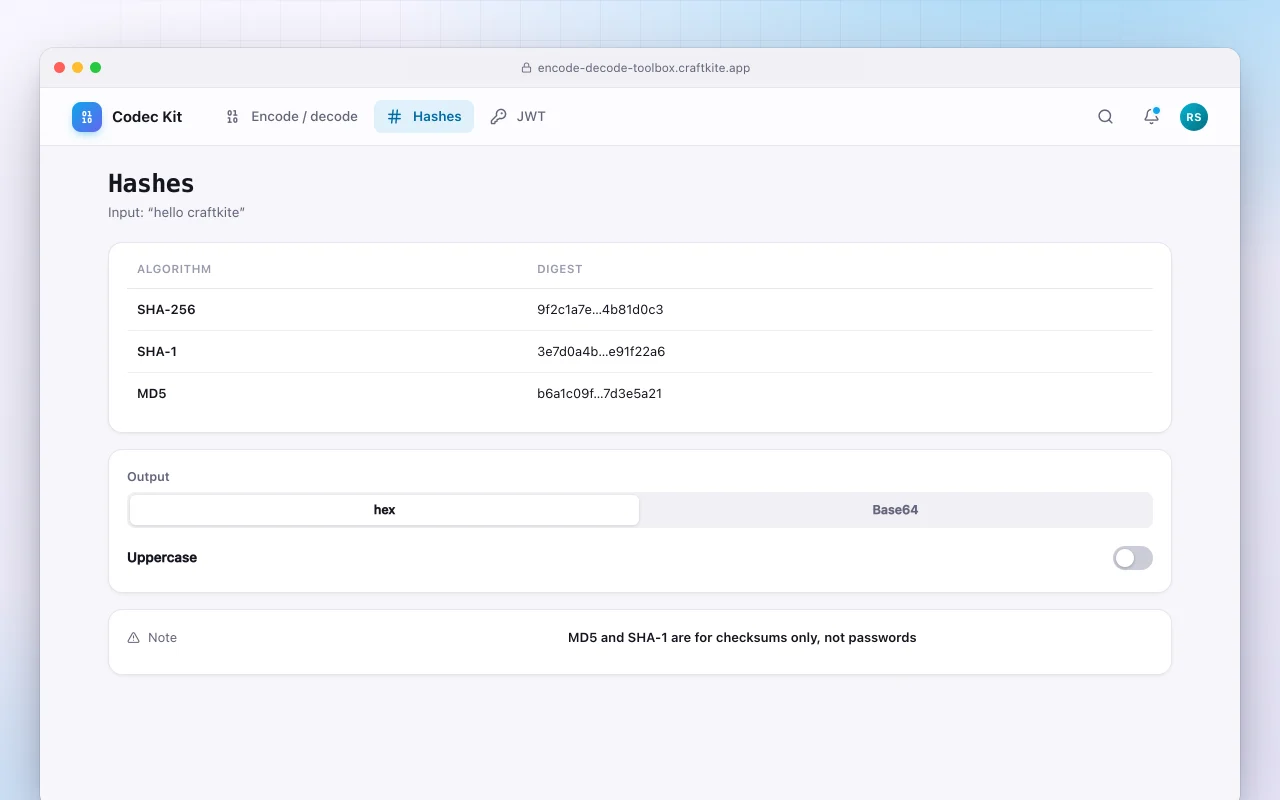Viewport: 1280px width, 800px height.
Task: Select Base64 output format
Action: point(895,510)
